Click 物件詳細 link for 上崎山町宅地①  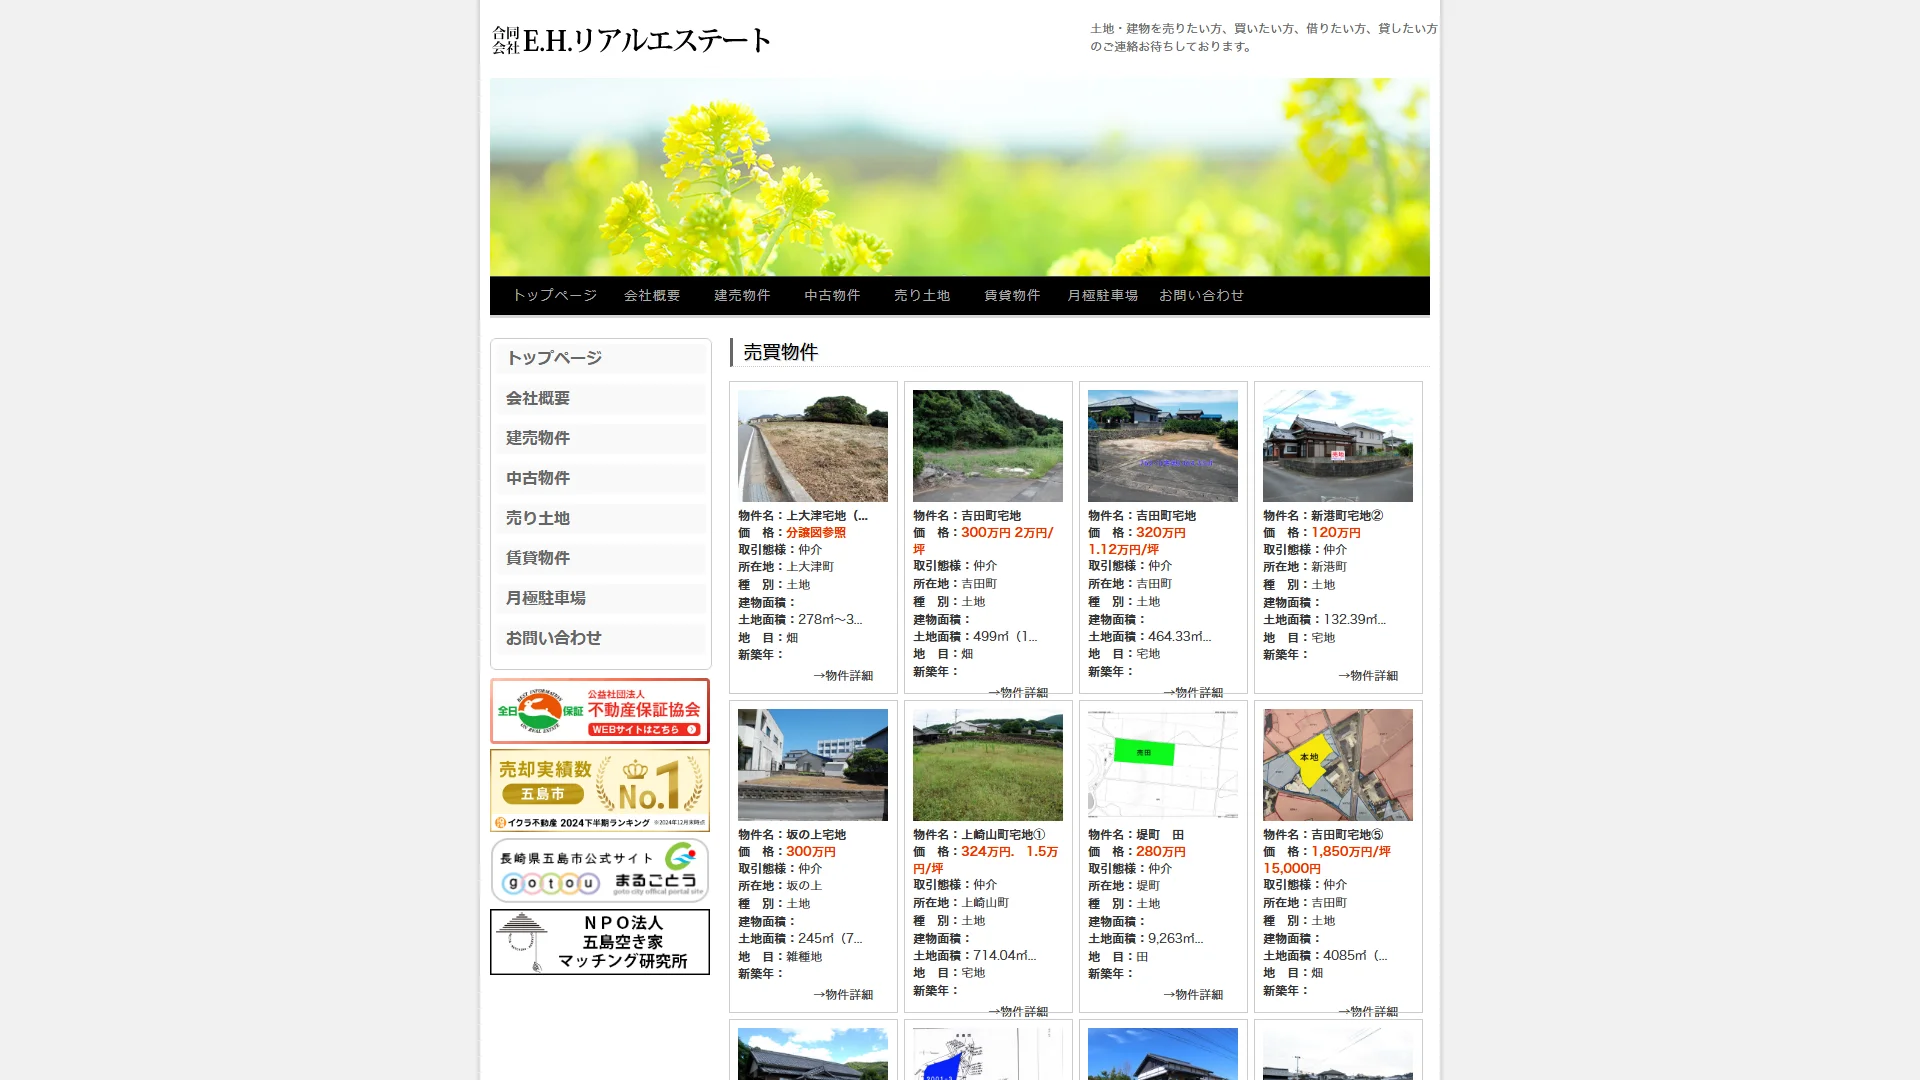pyautogui.click(x=1018, y=1011)
